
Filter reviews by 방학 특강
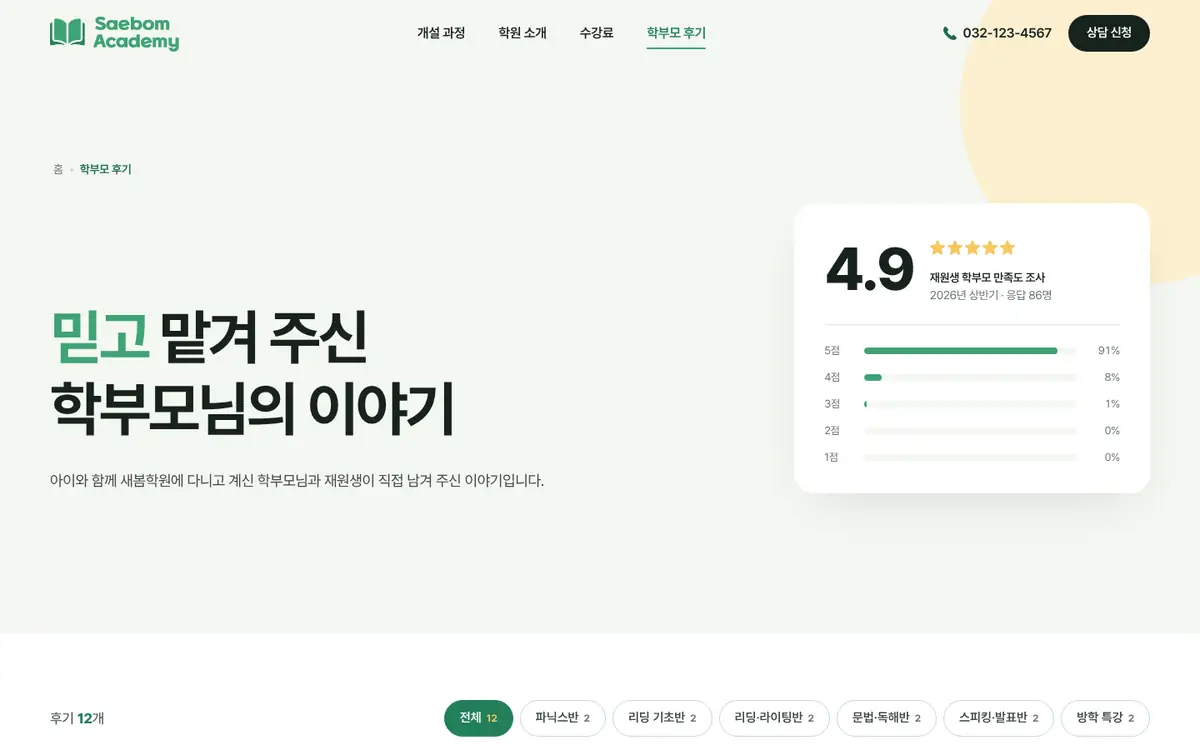1105,718
